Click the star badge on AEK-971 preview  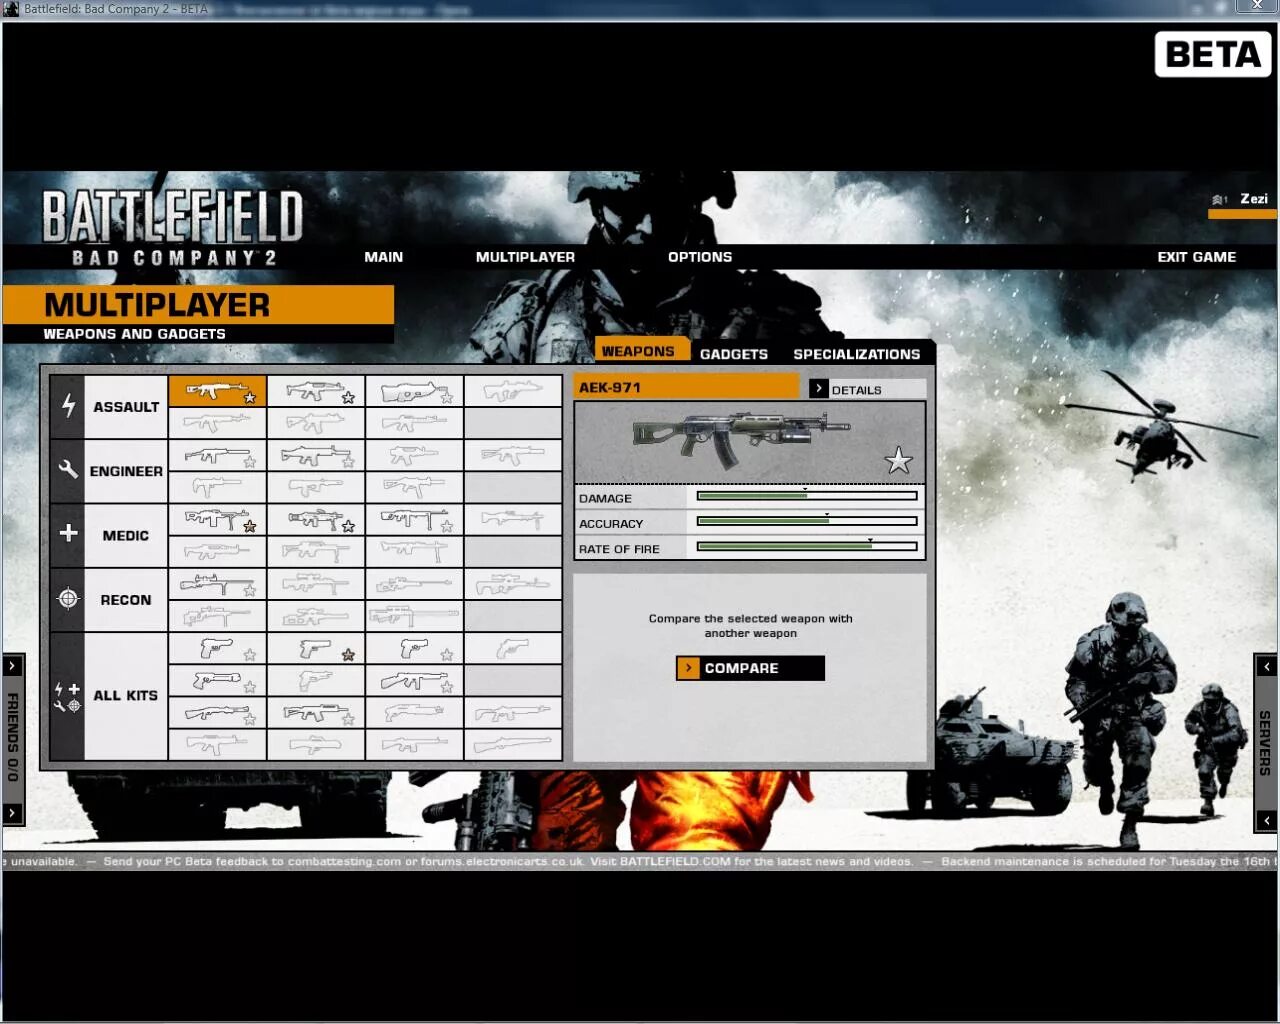[898, 460]
